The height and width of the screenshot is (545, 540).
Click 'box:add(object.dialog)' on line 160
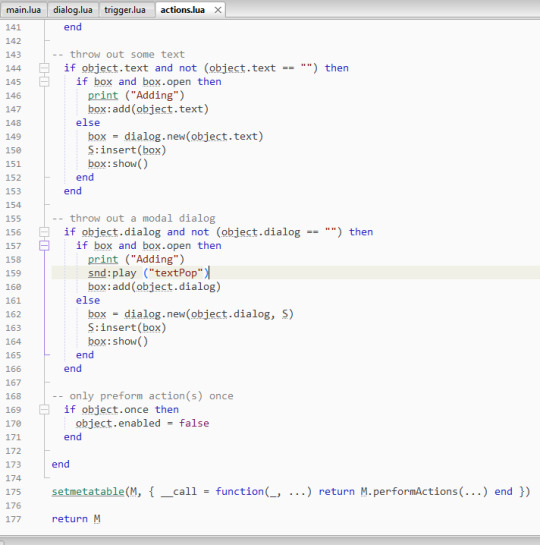click(154, 287)
